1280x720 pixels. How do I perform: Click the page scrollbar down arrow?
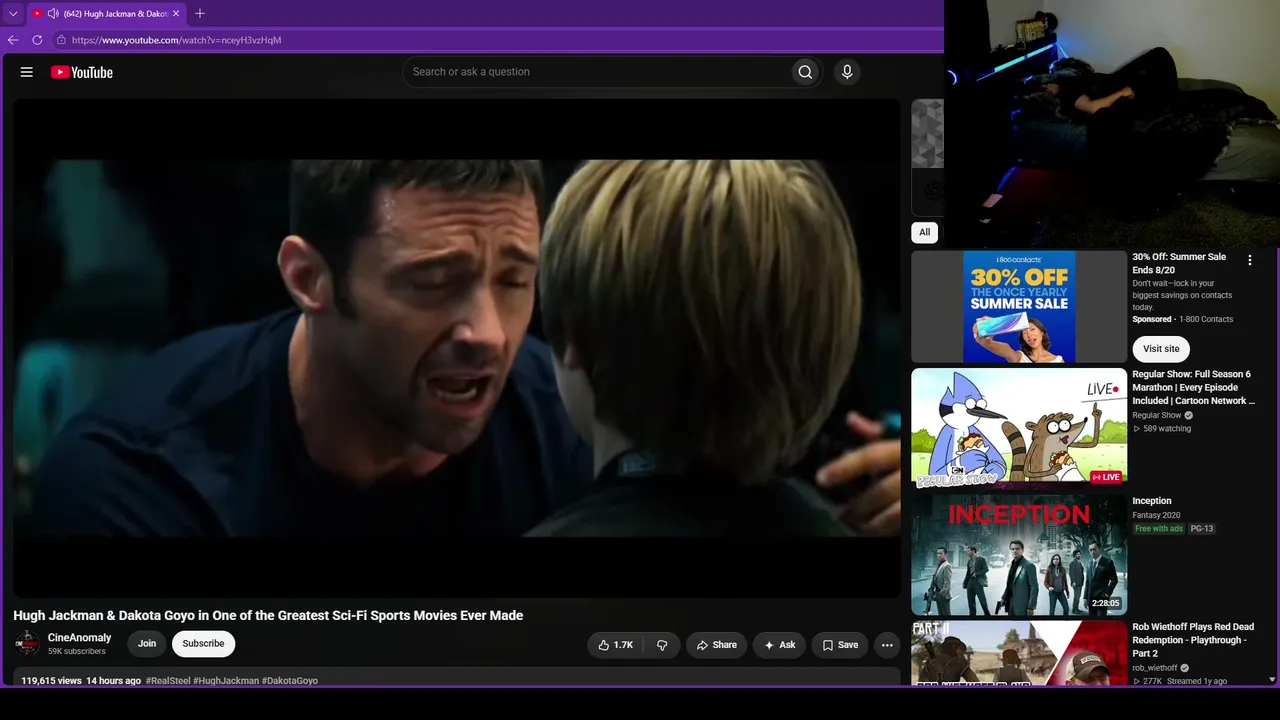coord(1272,679)
